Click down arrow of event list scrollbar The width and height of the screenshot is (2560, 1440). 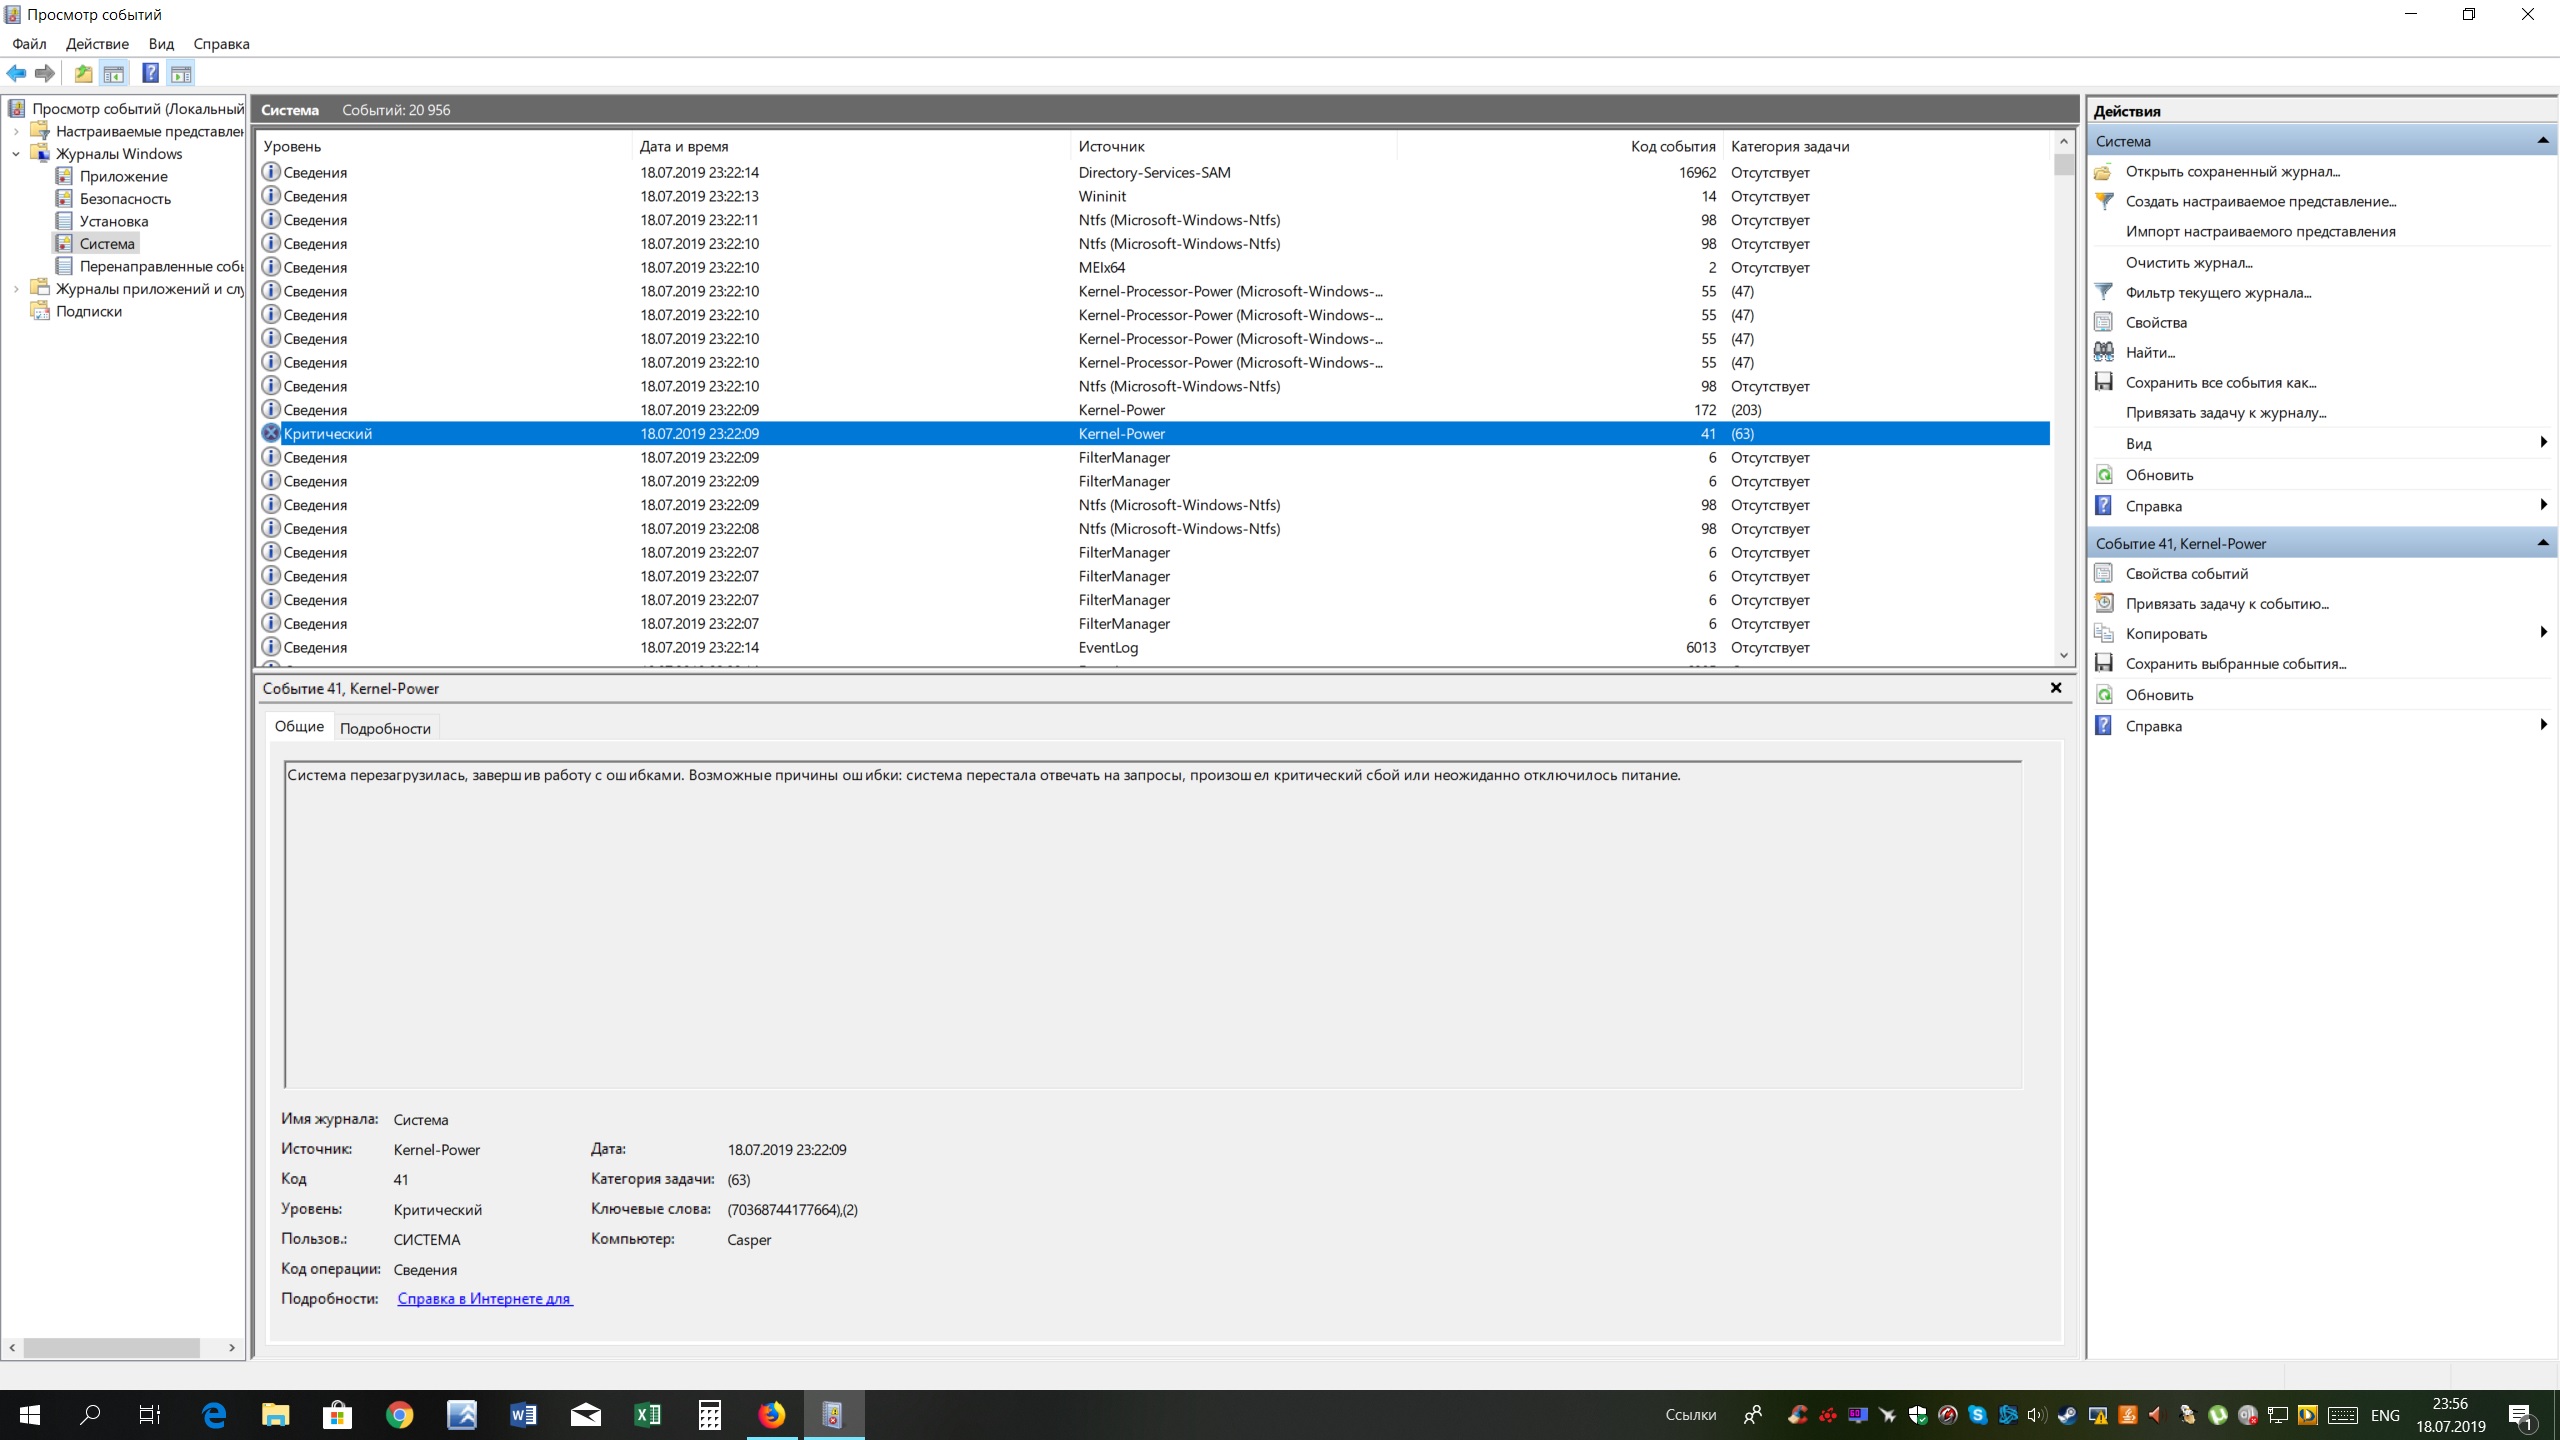pyautogui.click(x=2063, y=656)
